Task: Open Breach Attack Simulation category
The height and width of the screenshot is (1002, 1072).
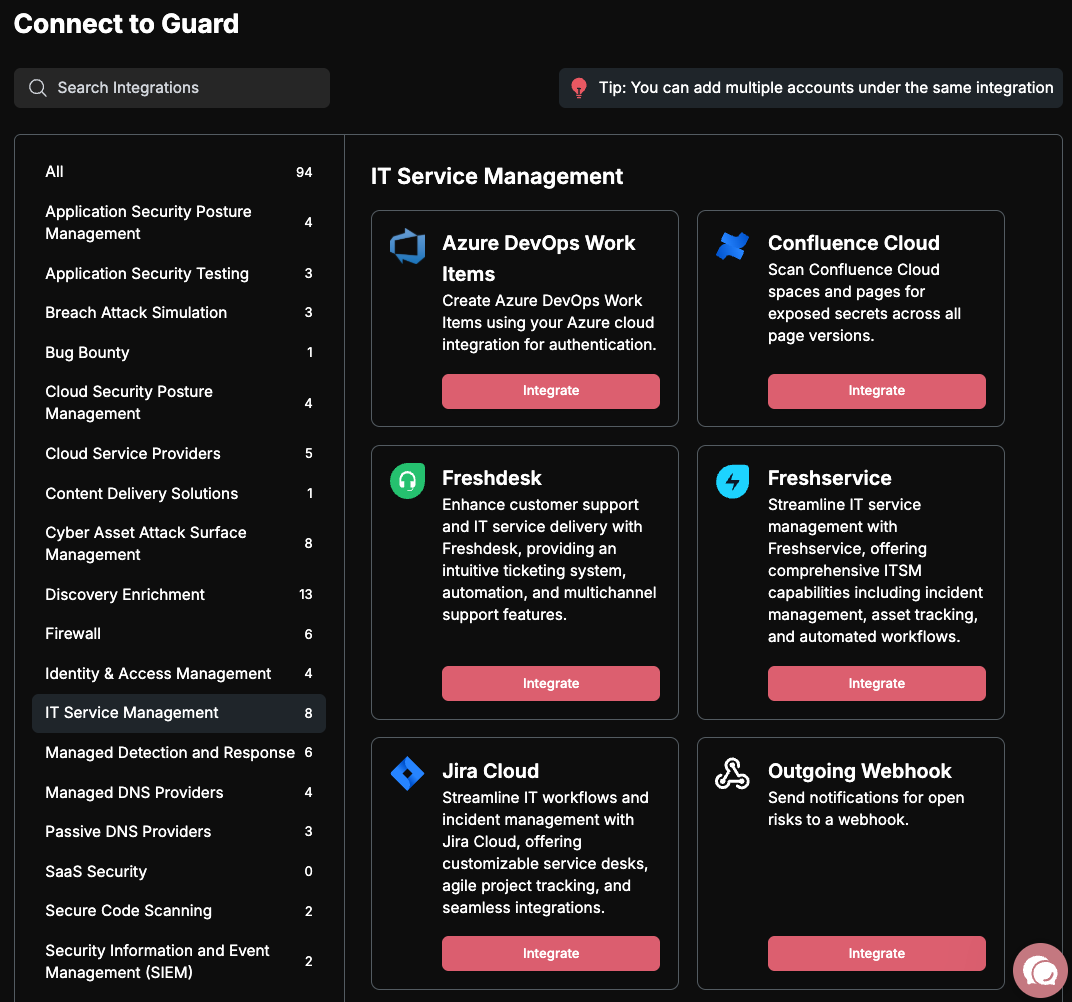Action: pyautogui.click(x=178, y=312)
